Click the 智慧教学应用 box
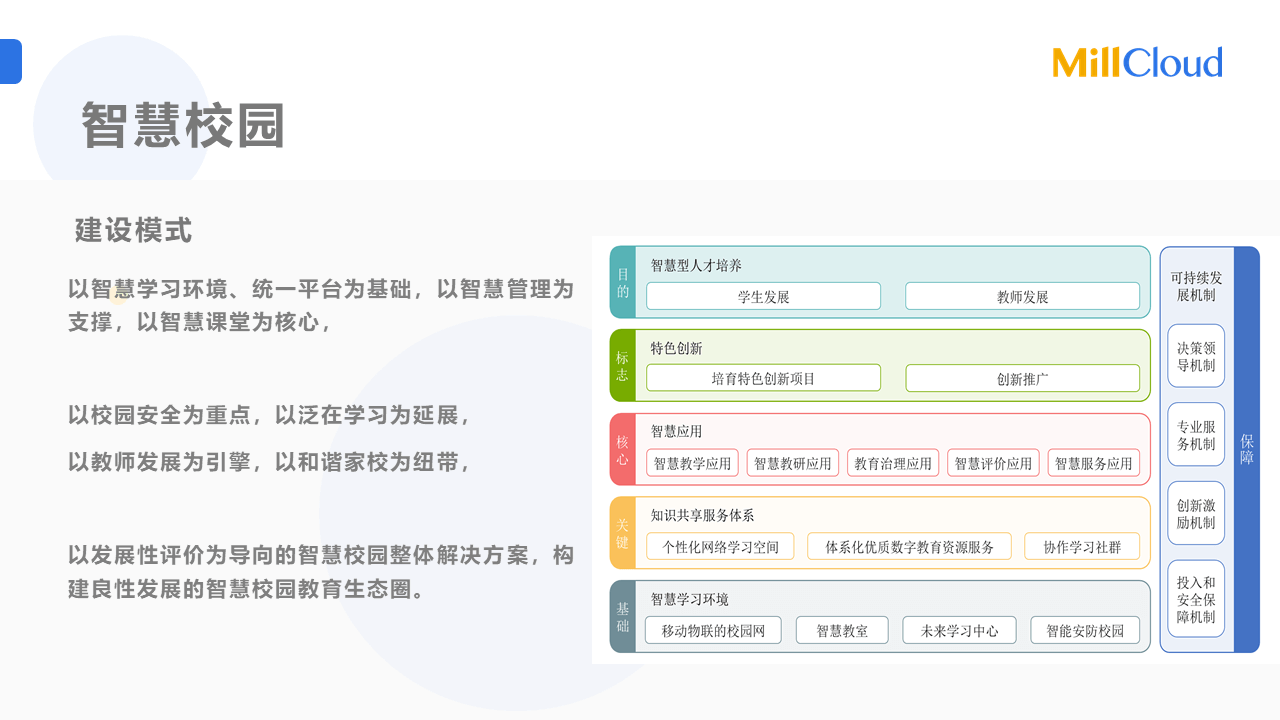This screenshot has width=1280, height=720. tap(692, 463)
